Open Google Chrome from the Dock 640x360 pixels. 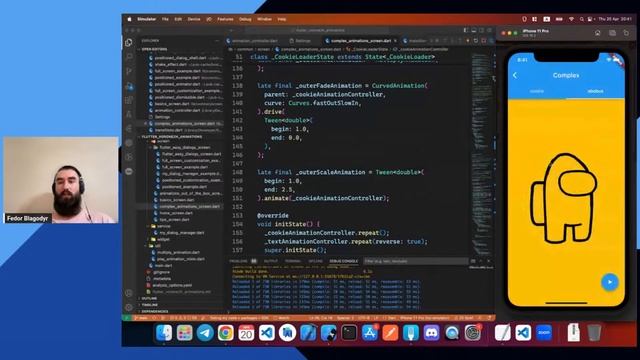click(225, 333)
